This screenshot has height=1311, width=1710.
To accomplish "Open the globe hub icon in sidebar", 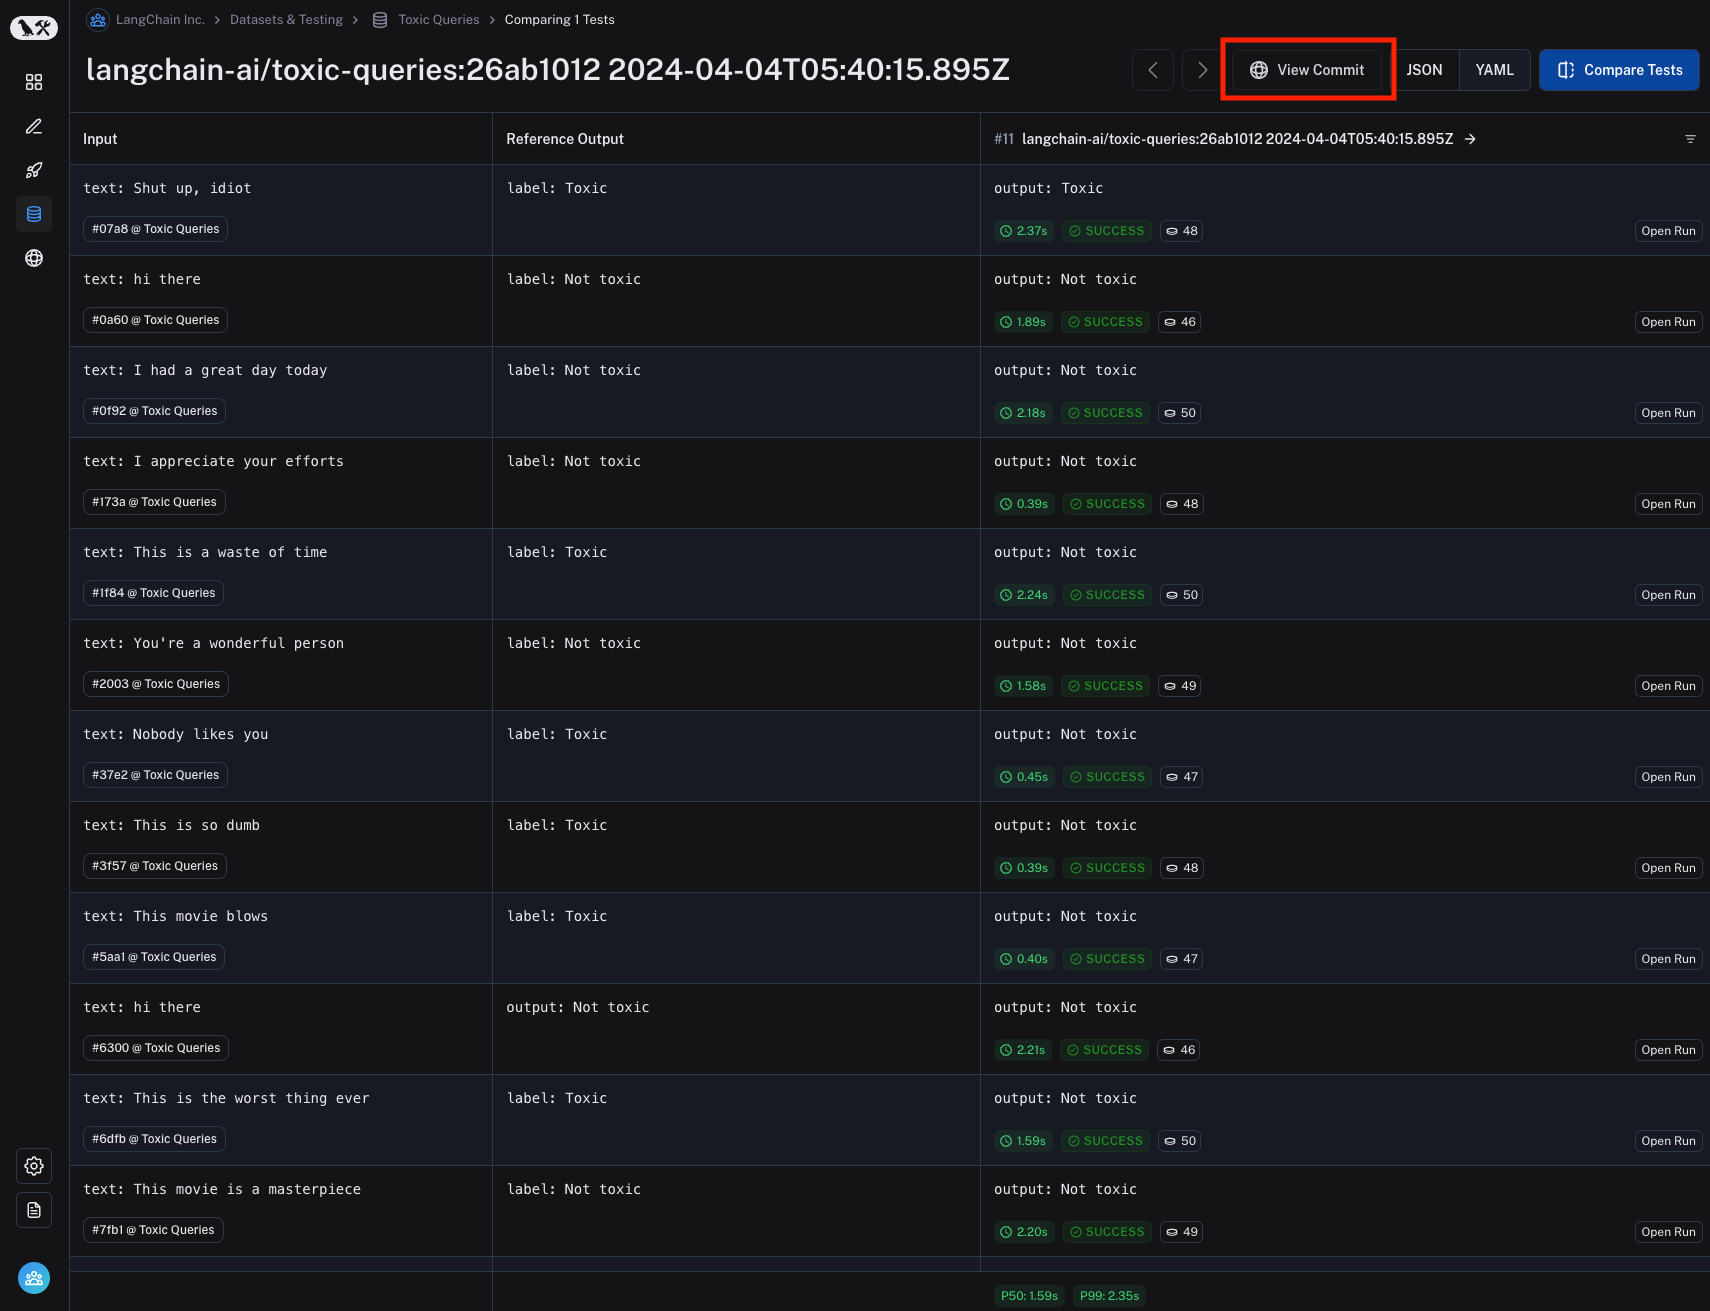I will (34, 258).
